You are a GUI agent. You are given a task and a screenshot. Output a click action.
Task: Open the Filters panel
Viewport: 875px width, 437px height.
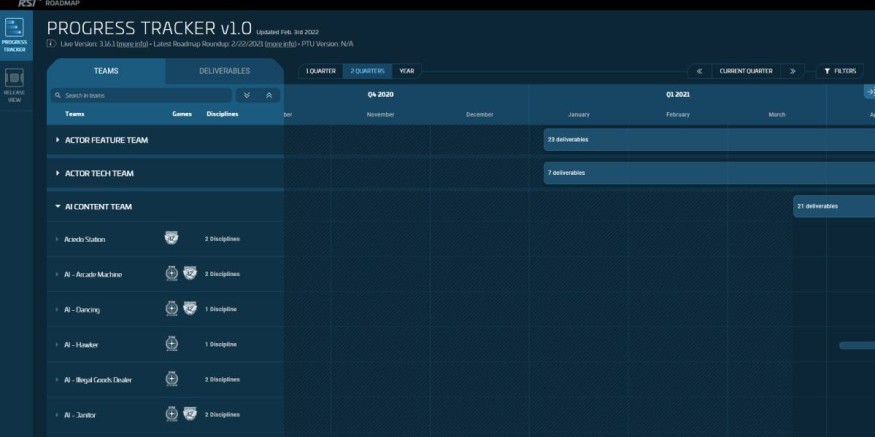pos(840,71)
